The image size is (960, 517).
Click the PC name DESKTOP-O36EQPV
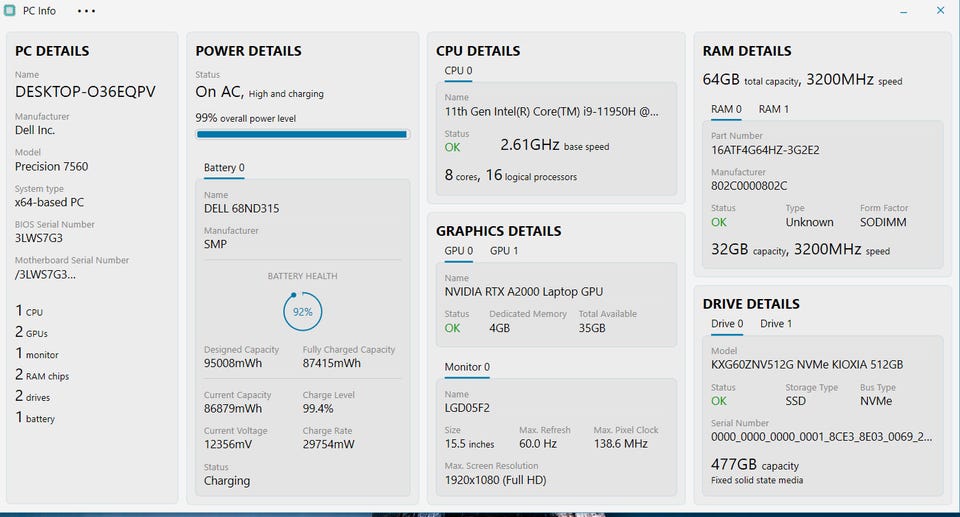pos(85,92)
